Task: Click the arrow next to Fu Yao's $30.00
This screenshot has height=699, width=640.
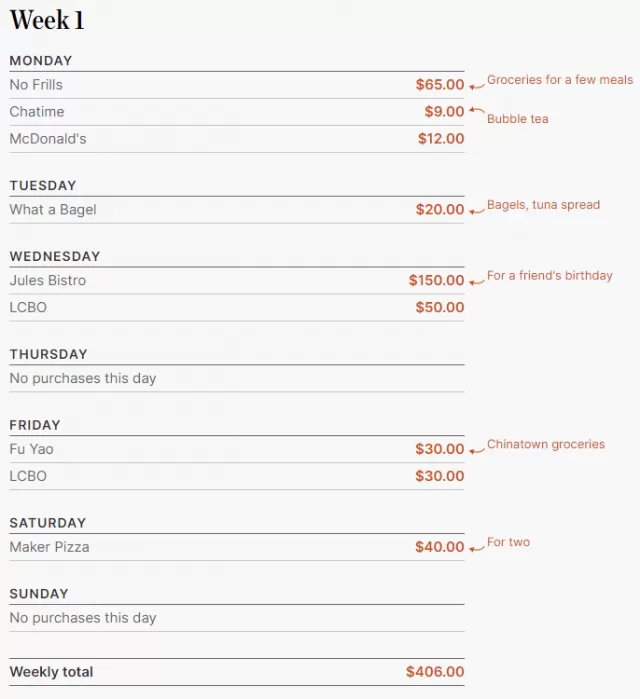Action: pos(477,451)
